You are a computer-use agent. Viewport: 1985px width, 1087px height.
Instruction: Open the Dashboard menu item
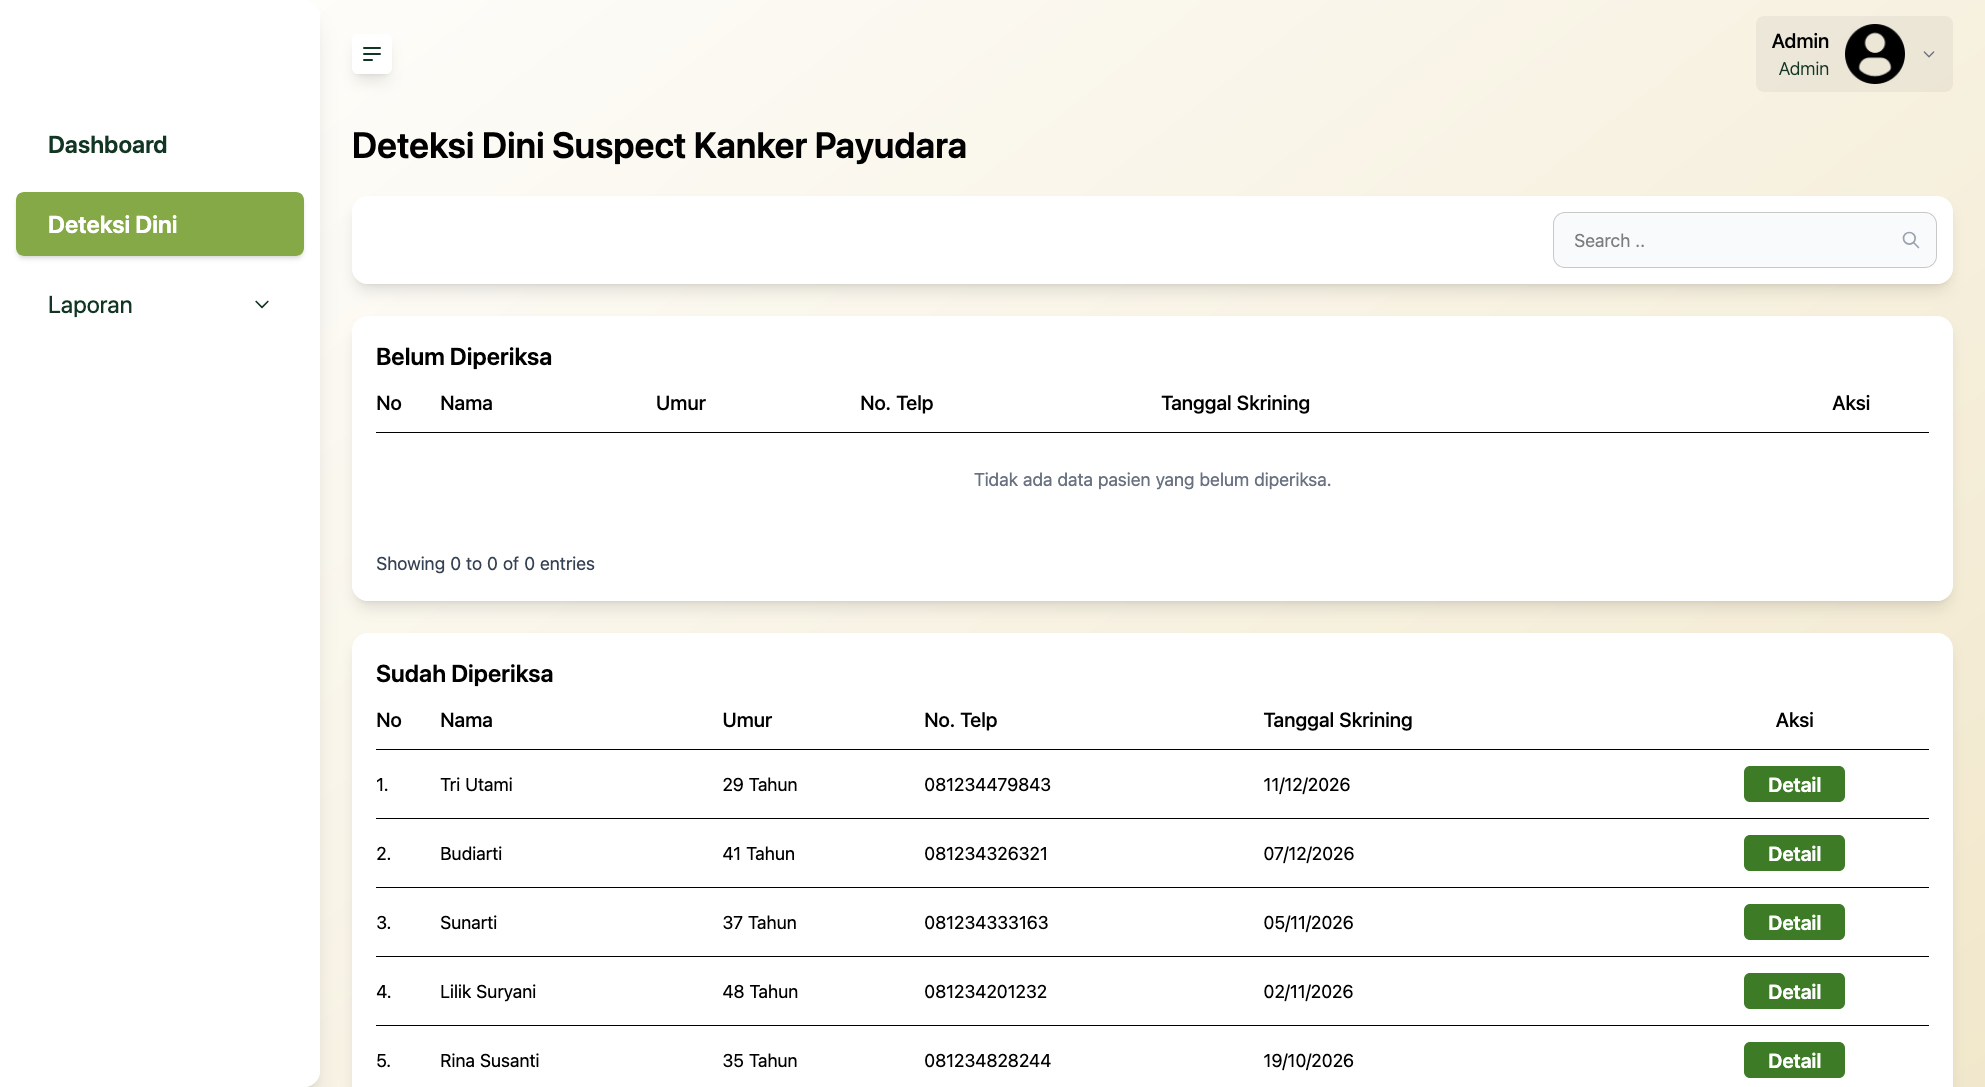click(160, 144)
